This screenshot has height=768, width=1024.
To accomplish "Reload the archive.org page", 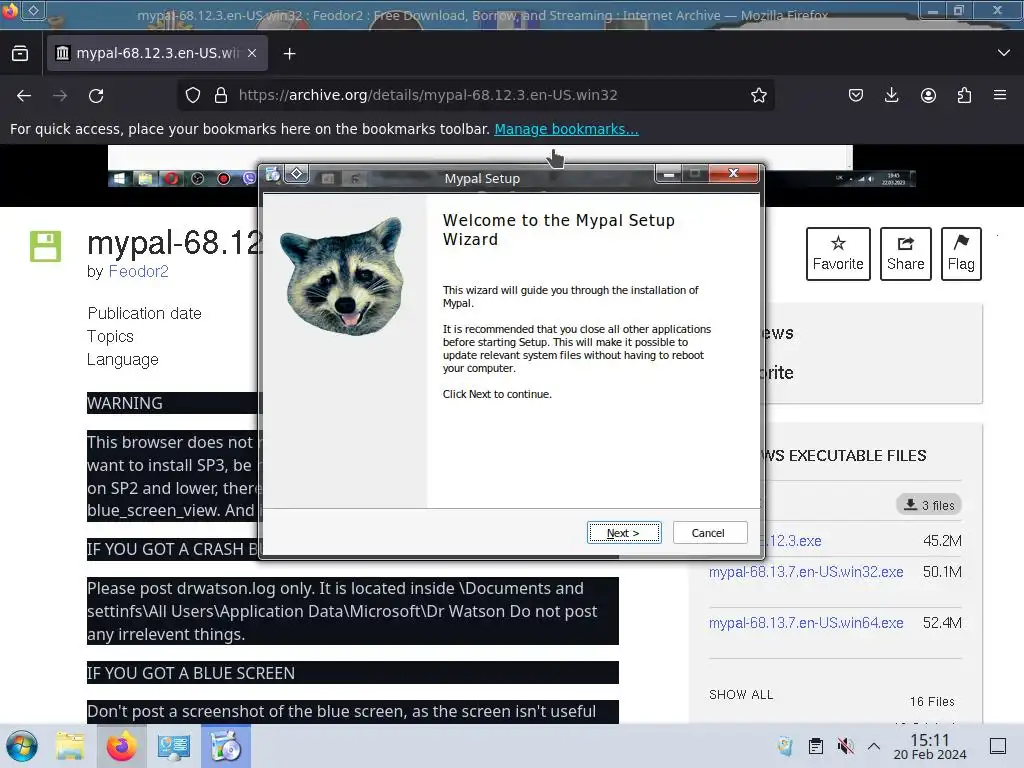I will click(x=96, y=95).
